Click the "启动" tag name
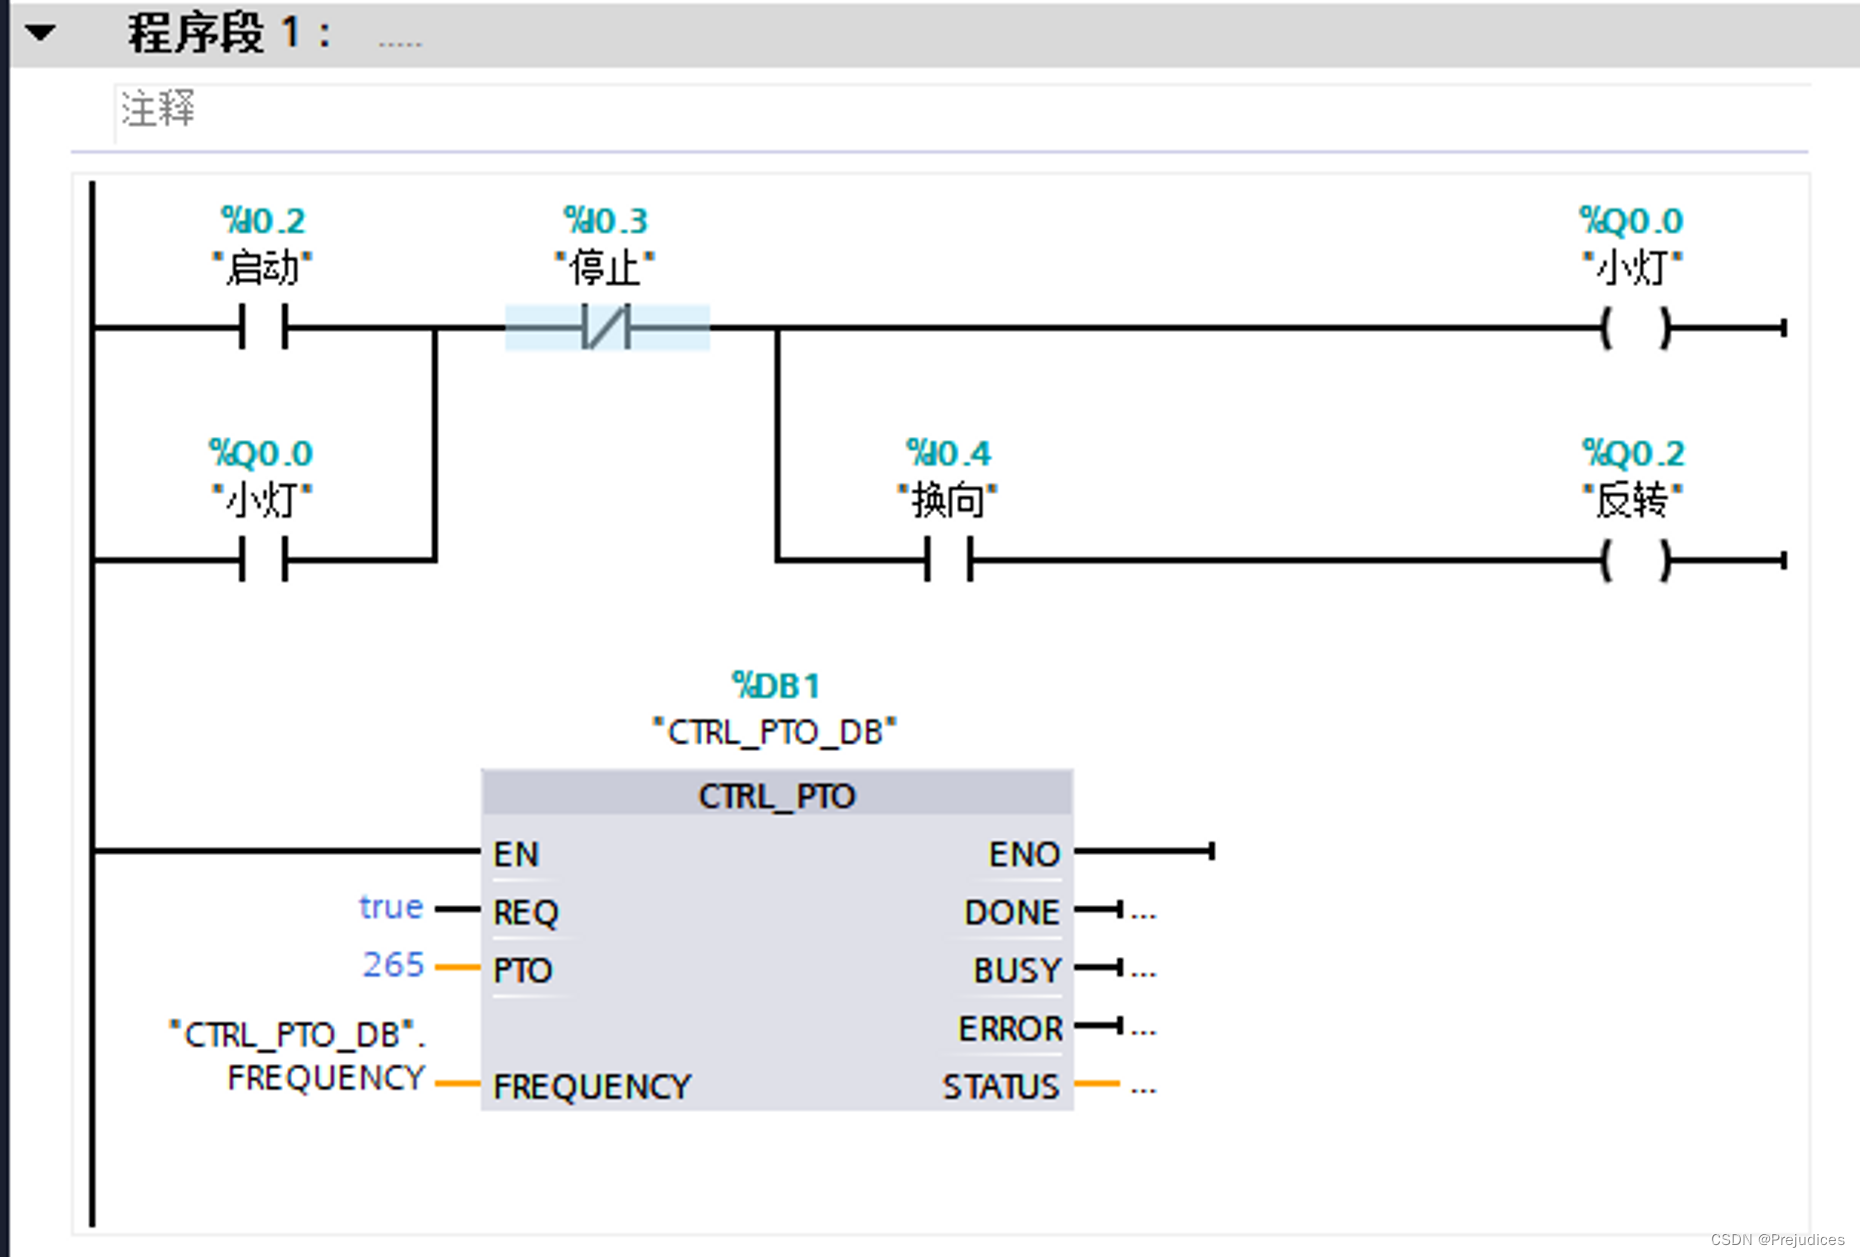This screenshot has height=1257, width=1860. [263, 268]
